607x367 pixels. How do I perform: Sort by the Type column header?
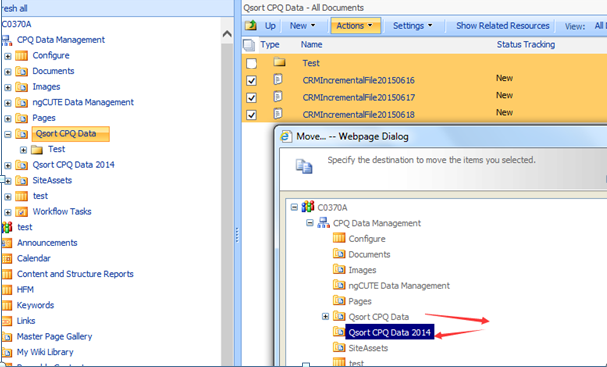(270, 45)
